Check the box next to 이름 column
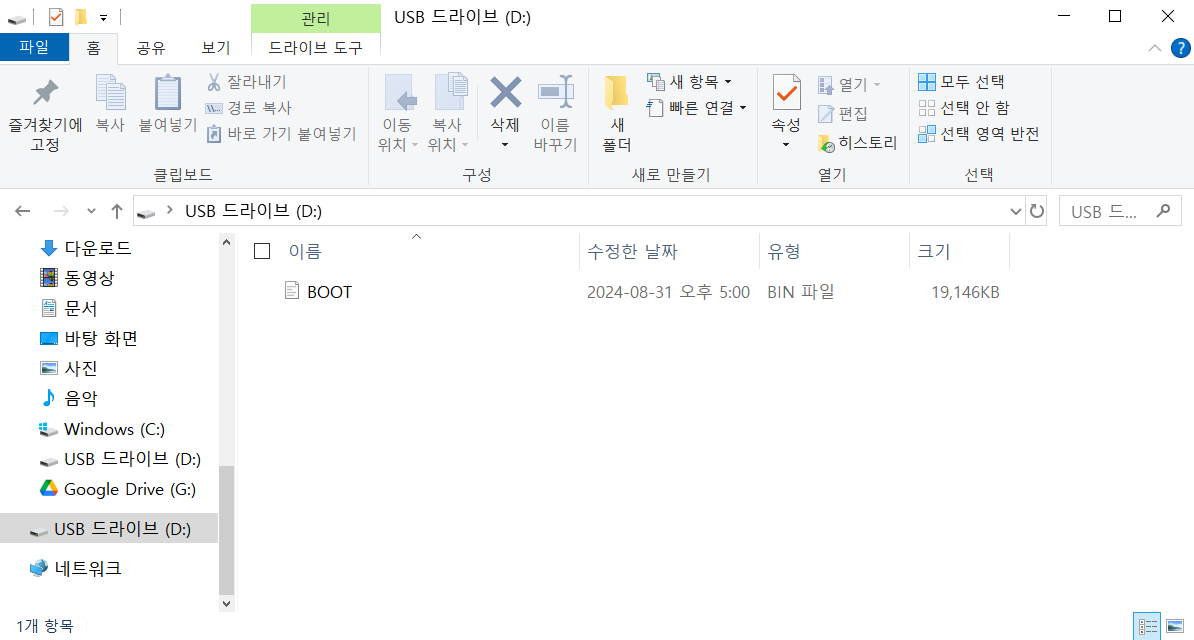Image resolution: width=1194 pixels, height=640 pixels. point(262,251)
